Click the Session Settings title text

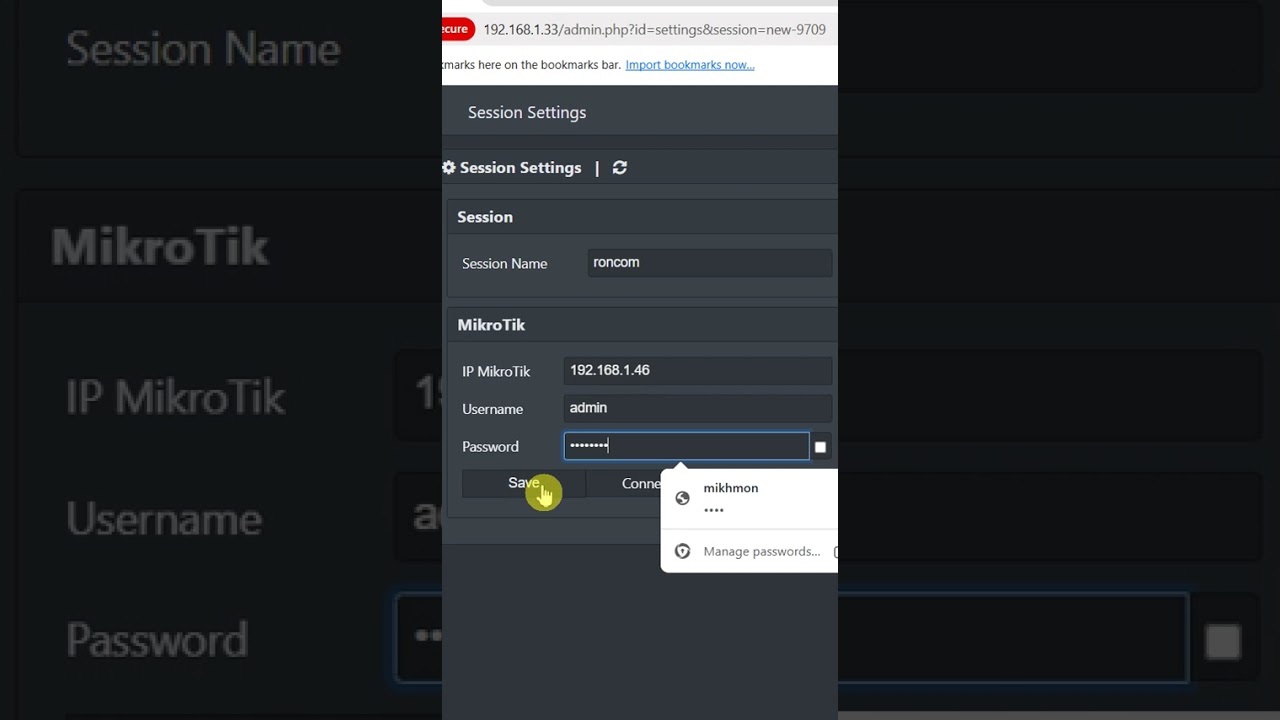tap(527, 112)
